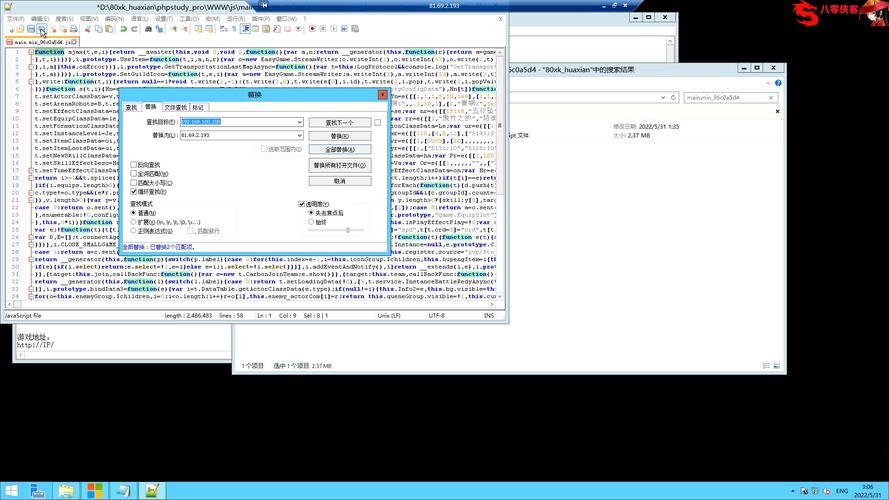Click the green Undo arrow icon
Viewport: 889px width, 500px height.
click(x=124, y=29)
